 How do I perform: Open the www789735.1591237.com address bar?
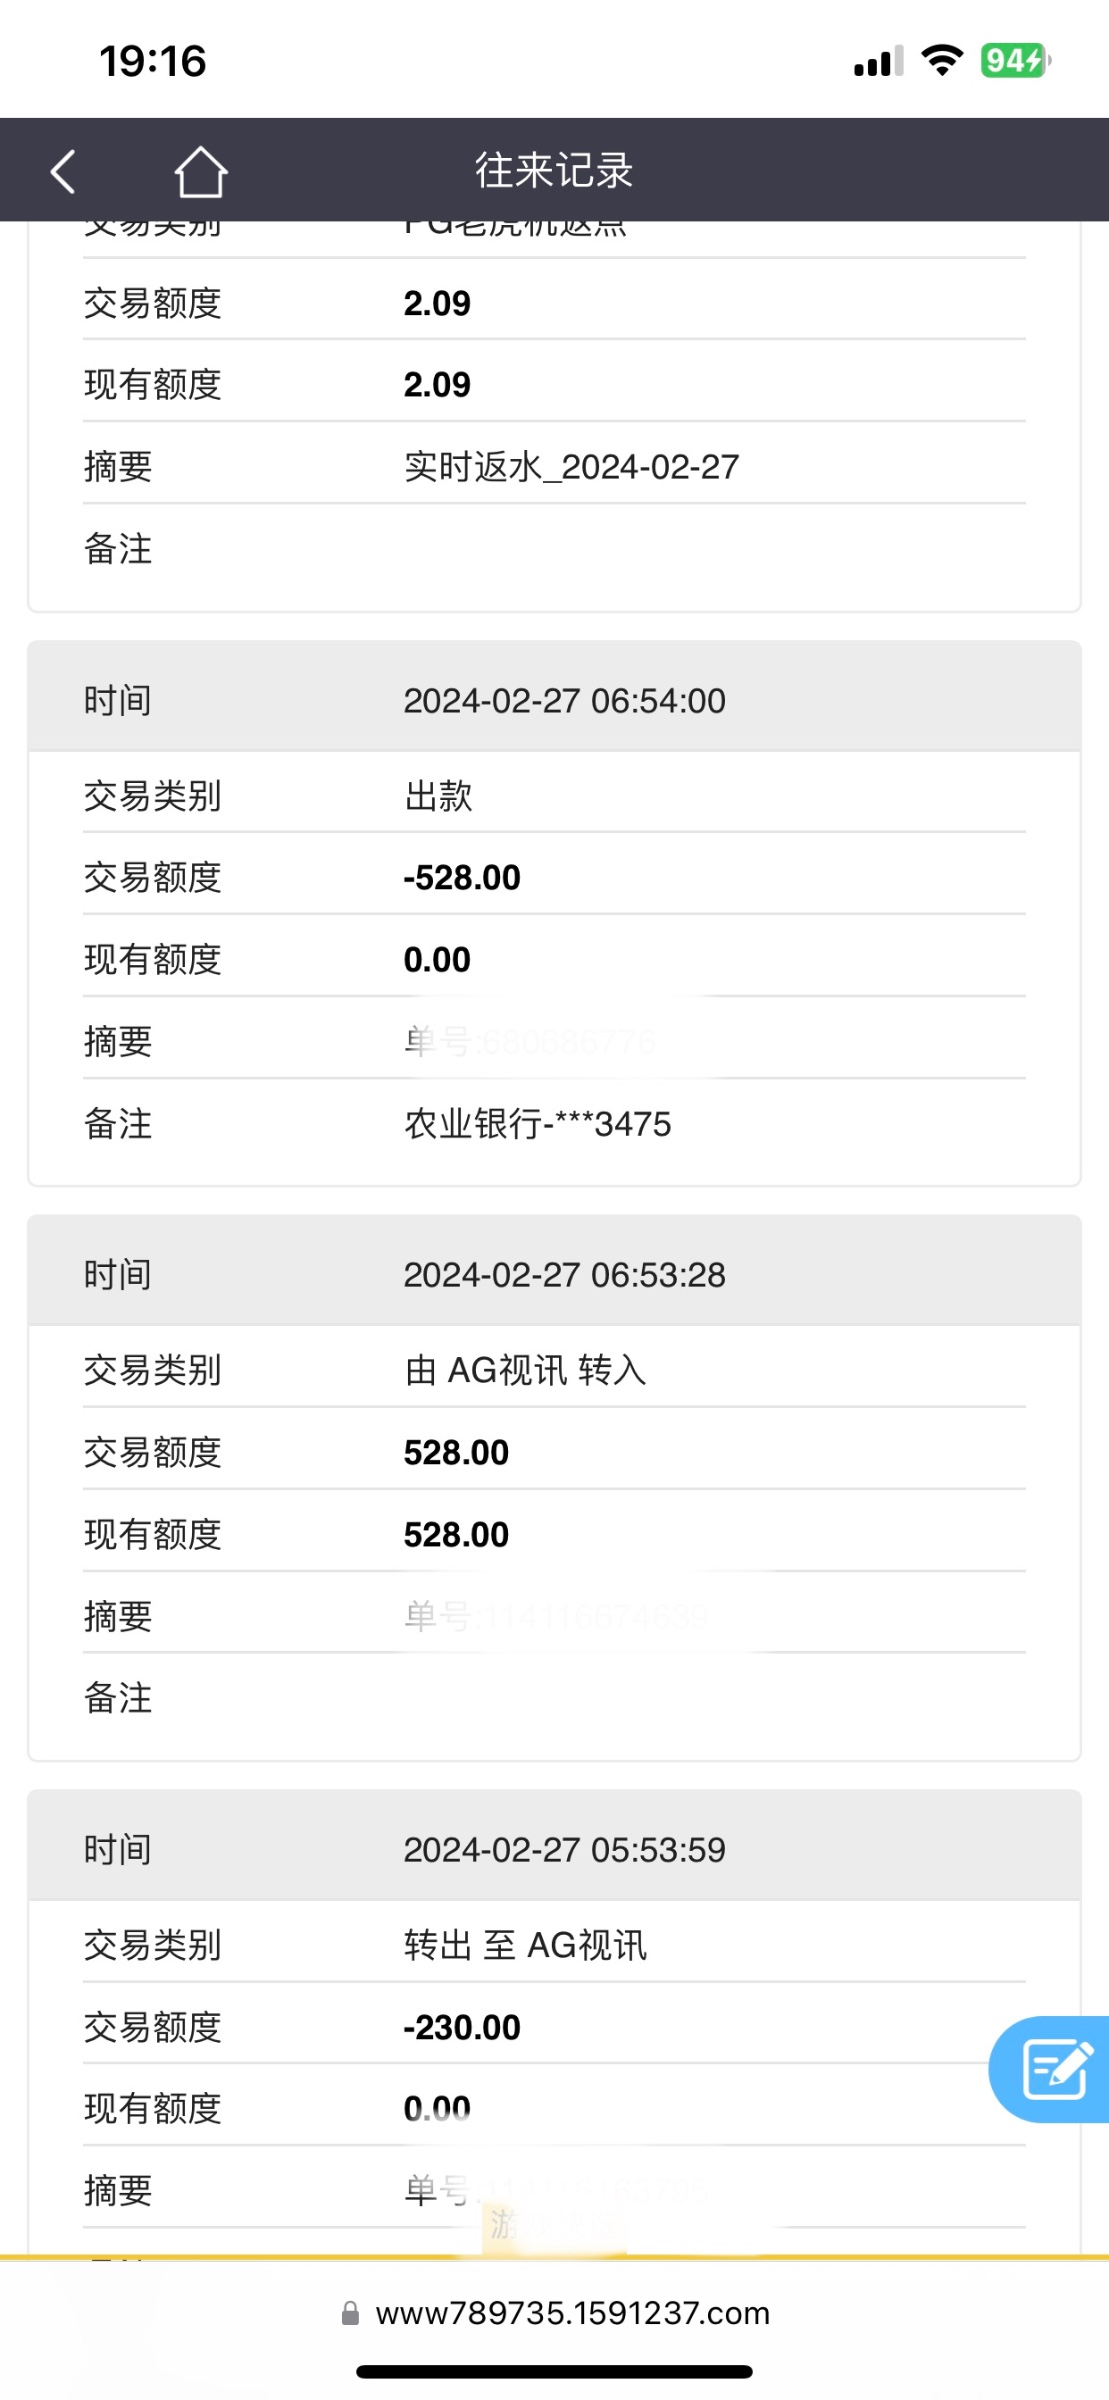tap(572, 2313)
